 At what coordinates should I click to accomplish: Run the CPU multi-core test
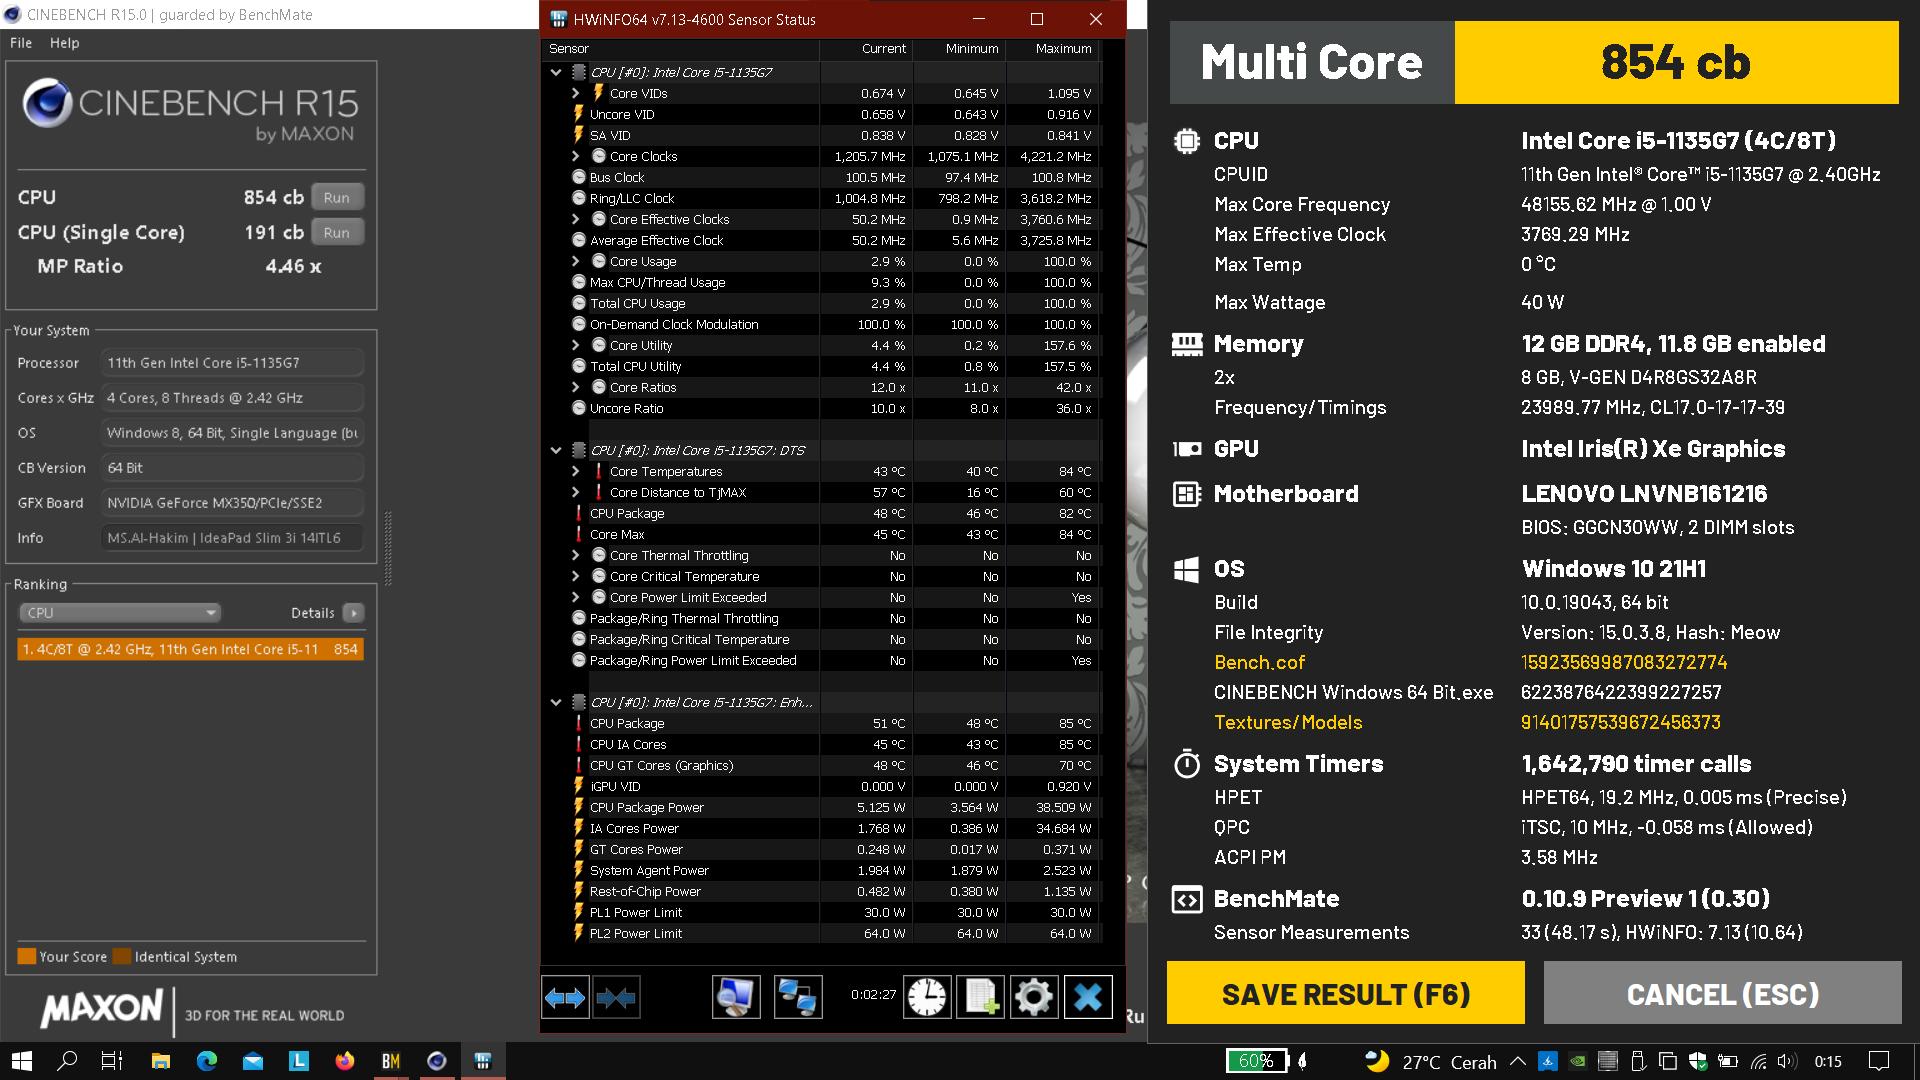pos(337,197)
